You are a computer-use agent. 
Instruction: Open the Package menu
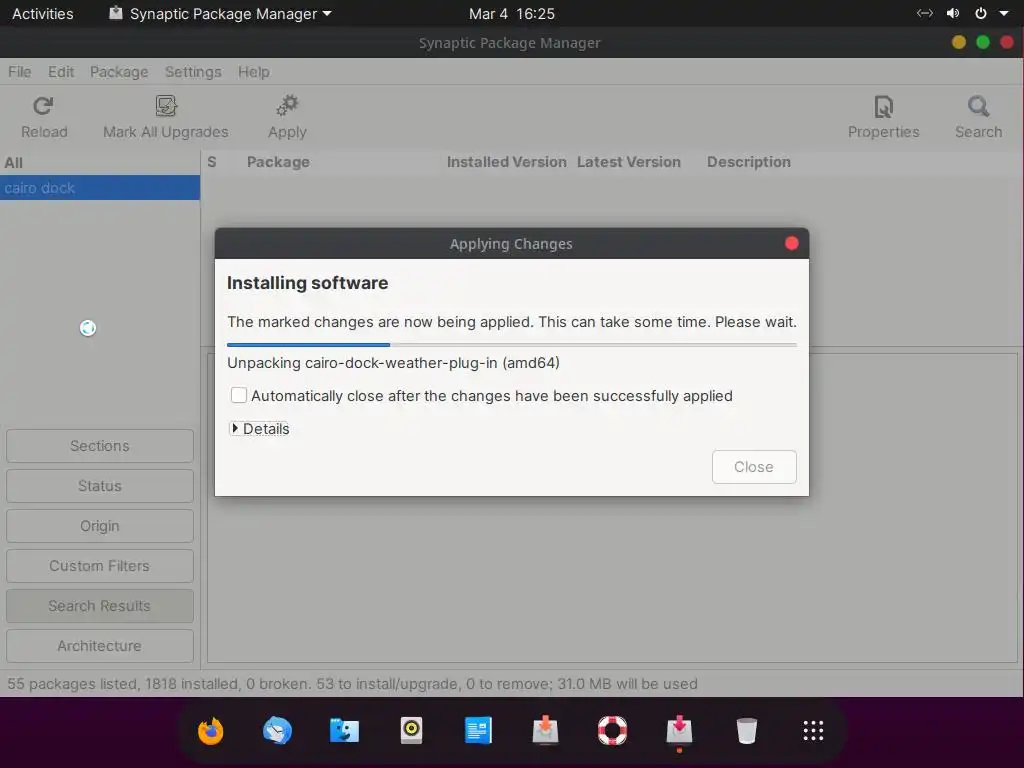119,72
